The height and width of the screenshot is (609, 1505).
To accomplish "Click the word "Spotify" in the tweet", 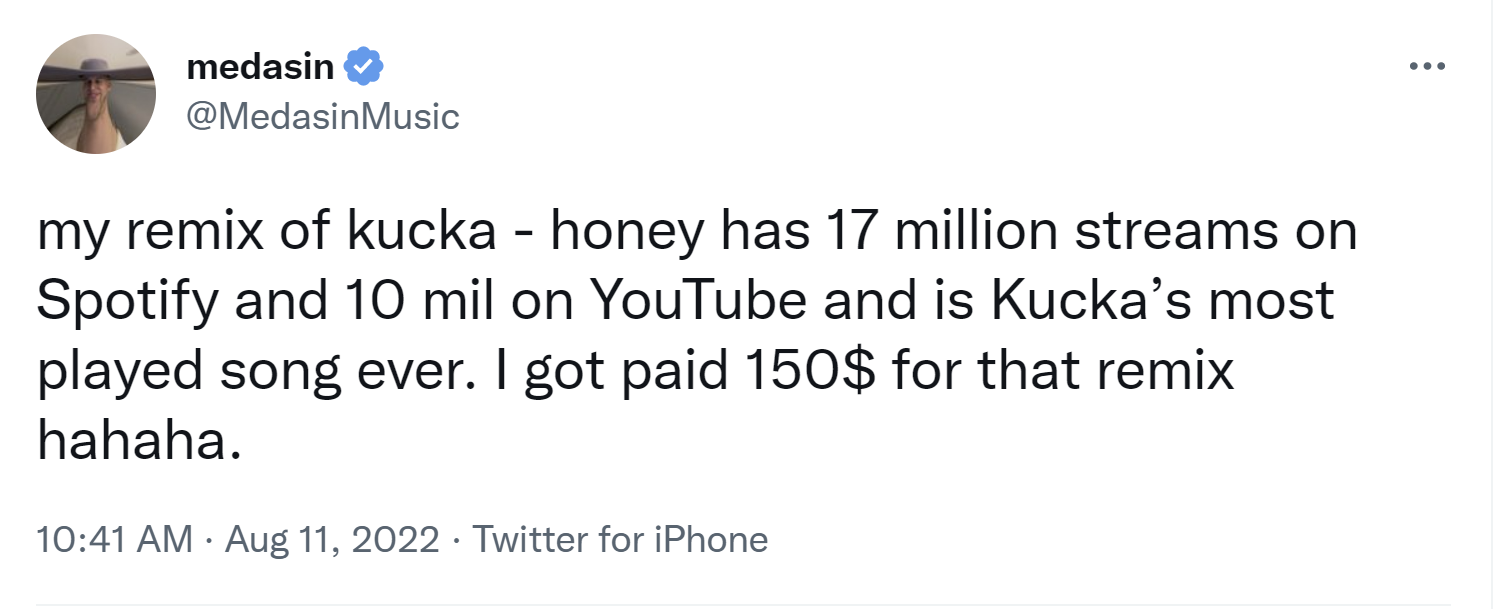I will click(132, 302).
